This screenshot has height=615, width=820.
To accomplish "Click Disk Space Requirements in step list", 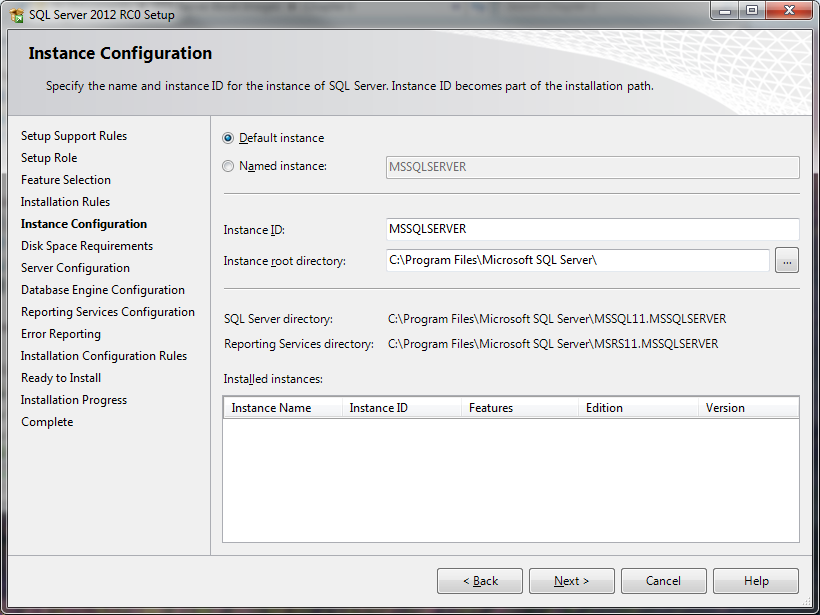I will 87,246.
